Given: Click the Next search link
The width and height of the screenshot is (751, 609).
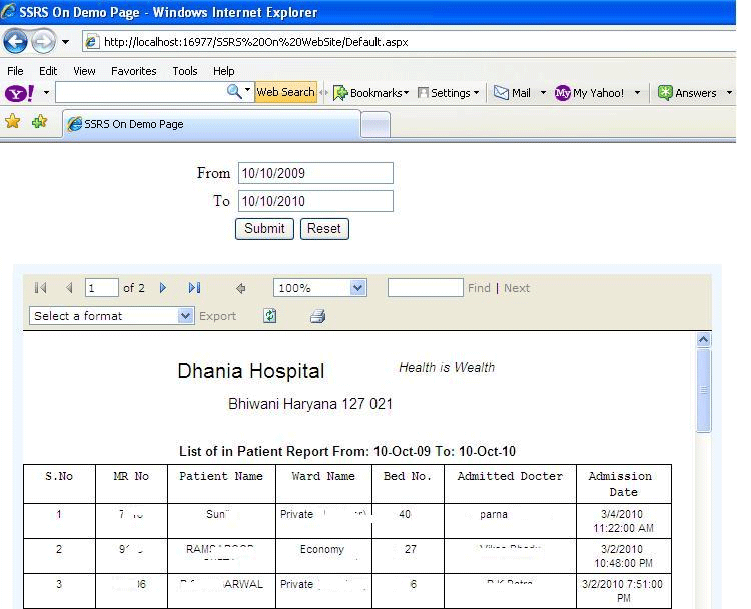Looking at the screenshot, I should pyautogui.click(x=517, y=288).
